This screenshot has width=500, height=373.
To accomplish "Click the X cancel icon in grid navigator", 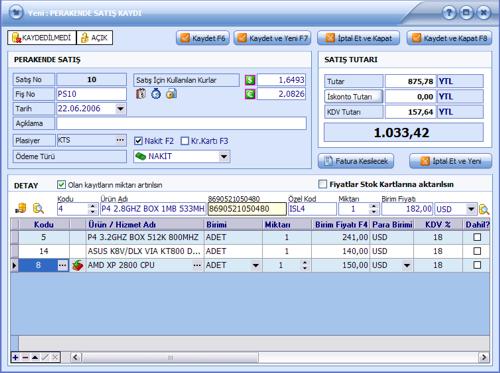I will click(x=55, y=357).
